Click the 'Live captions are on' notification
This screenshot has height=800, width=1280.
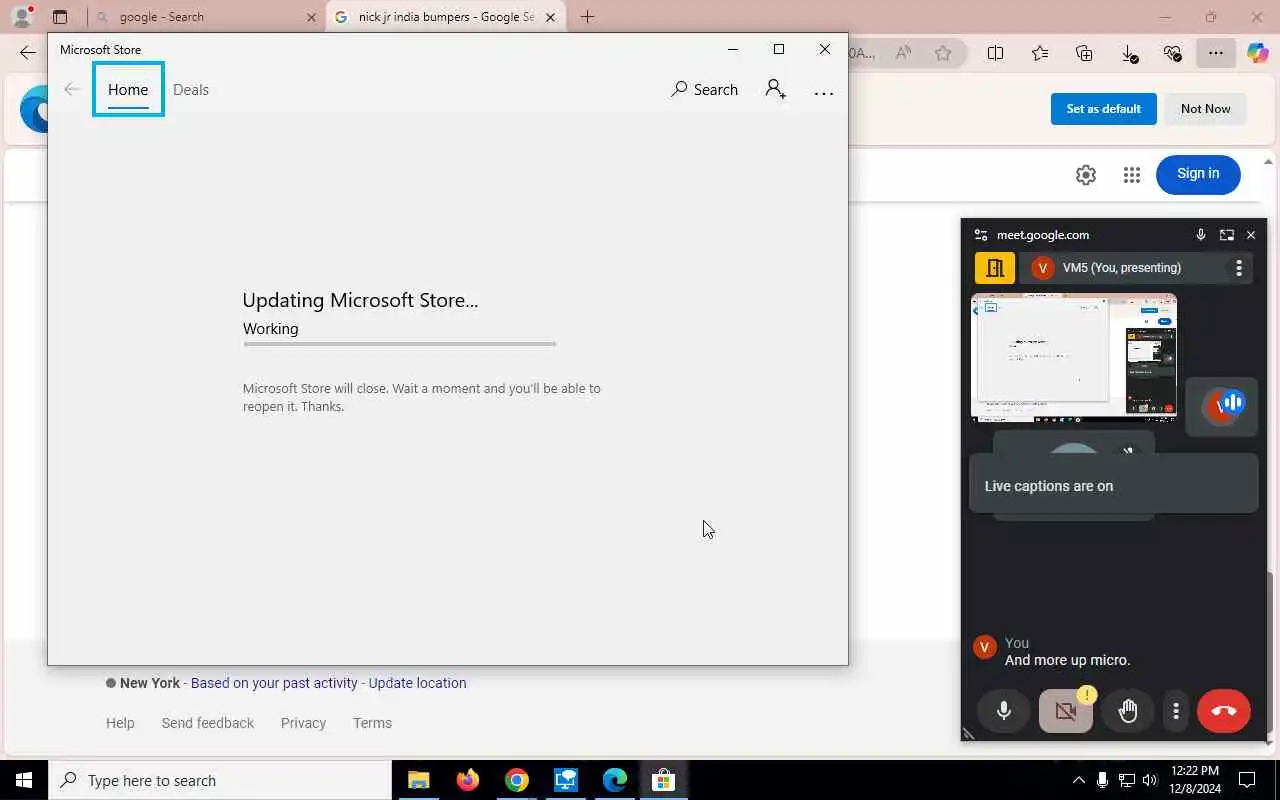pyautogui.click(x=1113, y=485)
